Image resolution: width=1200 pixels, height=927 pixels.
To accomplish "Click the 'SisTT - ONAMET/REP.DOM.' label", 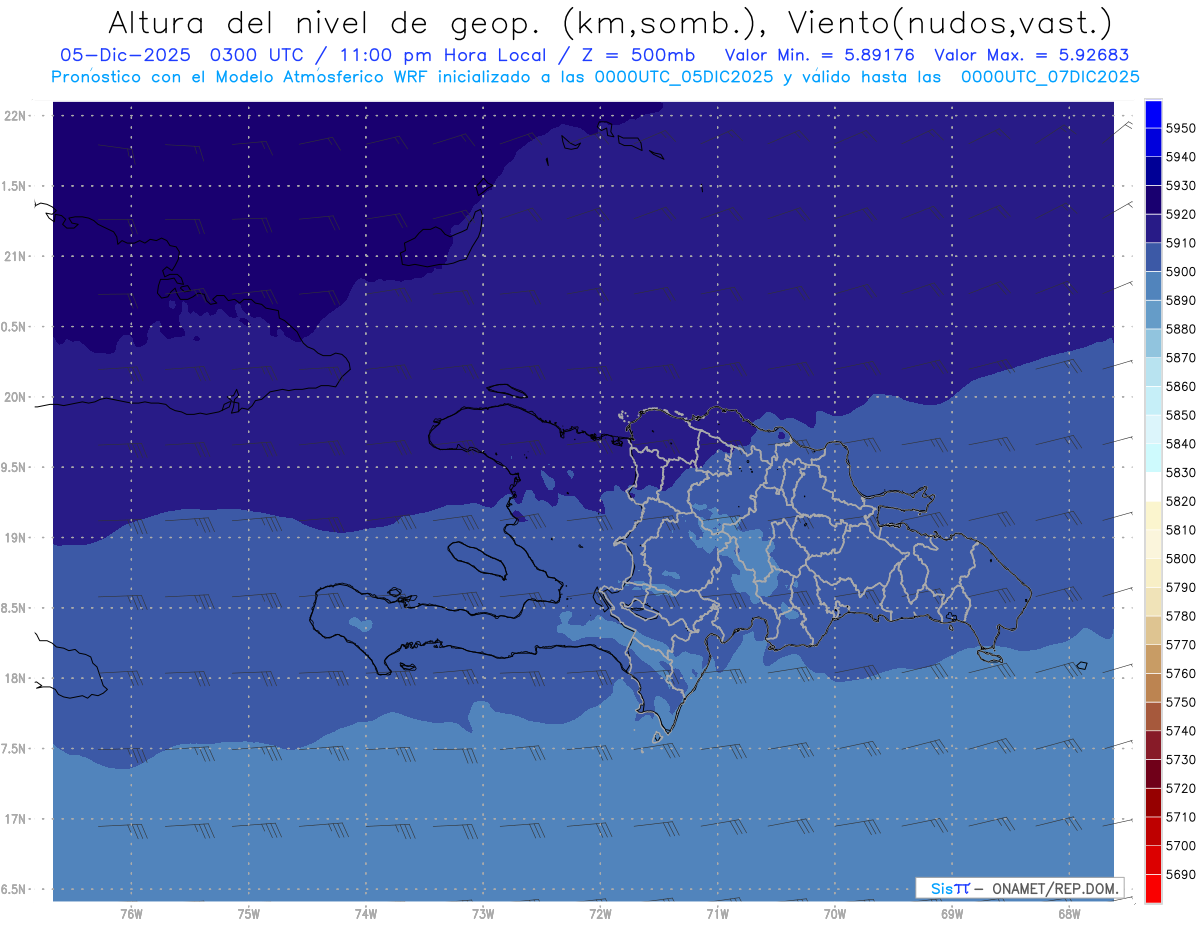I will [x=1019, y=888].
